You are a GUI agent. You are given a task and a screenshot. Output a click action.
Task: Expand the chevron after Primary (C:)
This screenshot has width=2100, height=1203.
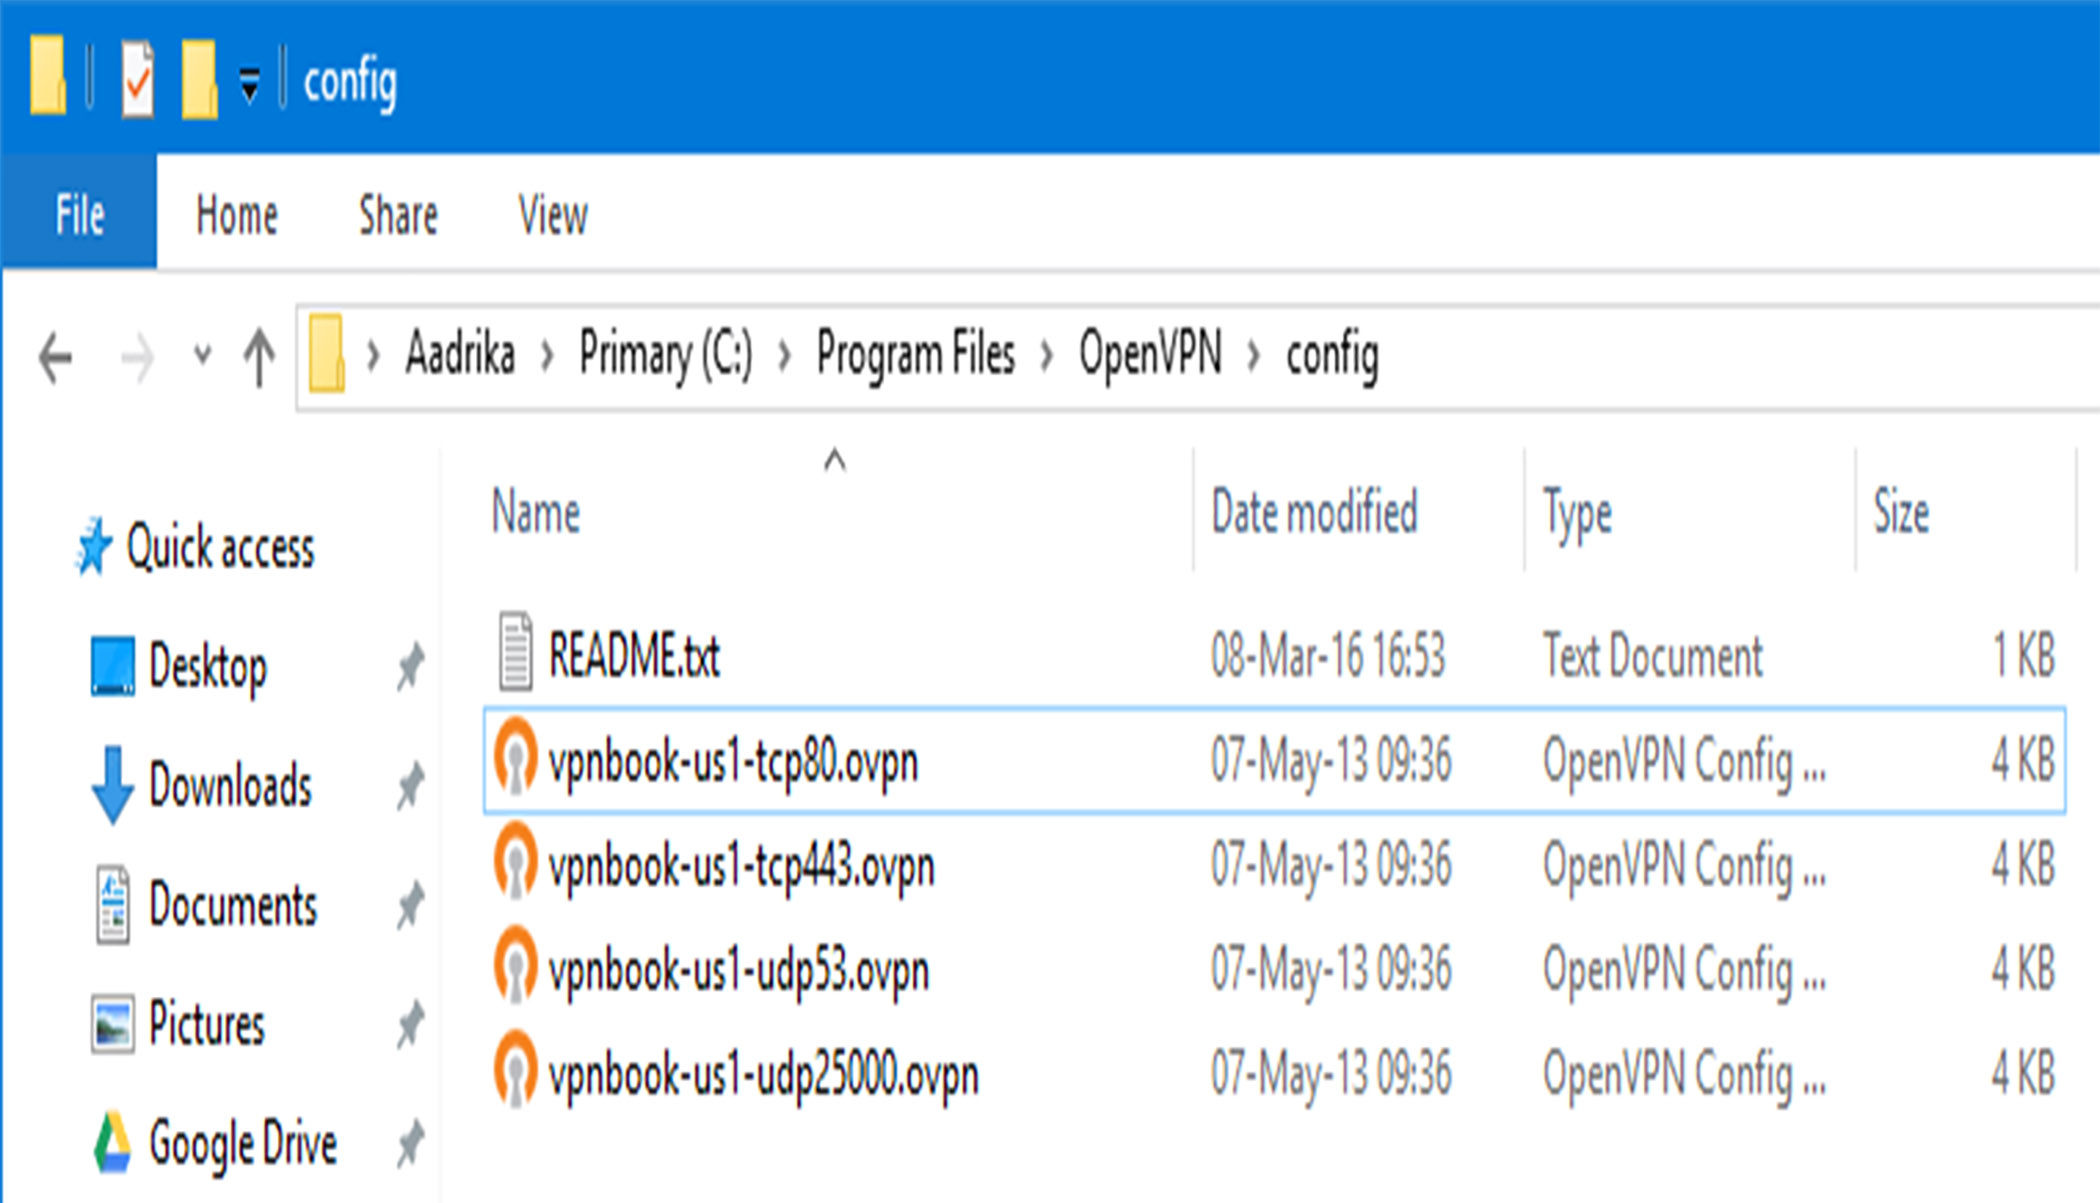[x=785, y=355]
